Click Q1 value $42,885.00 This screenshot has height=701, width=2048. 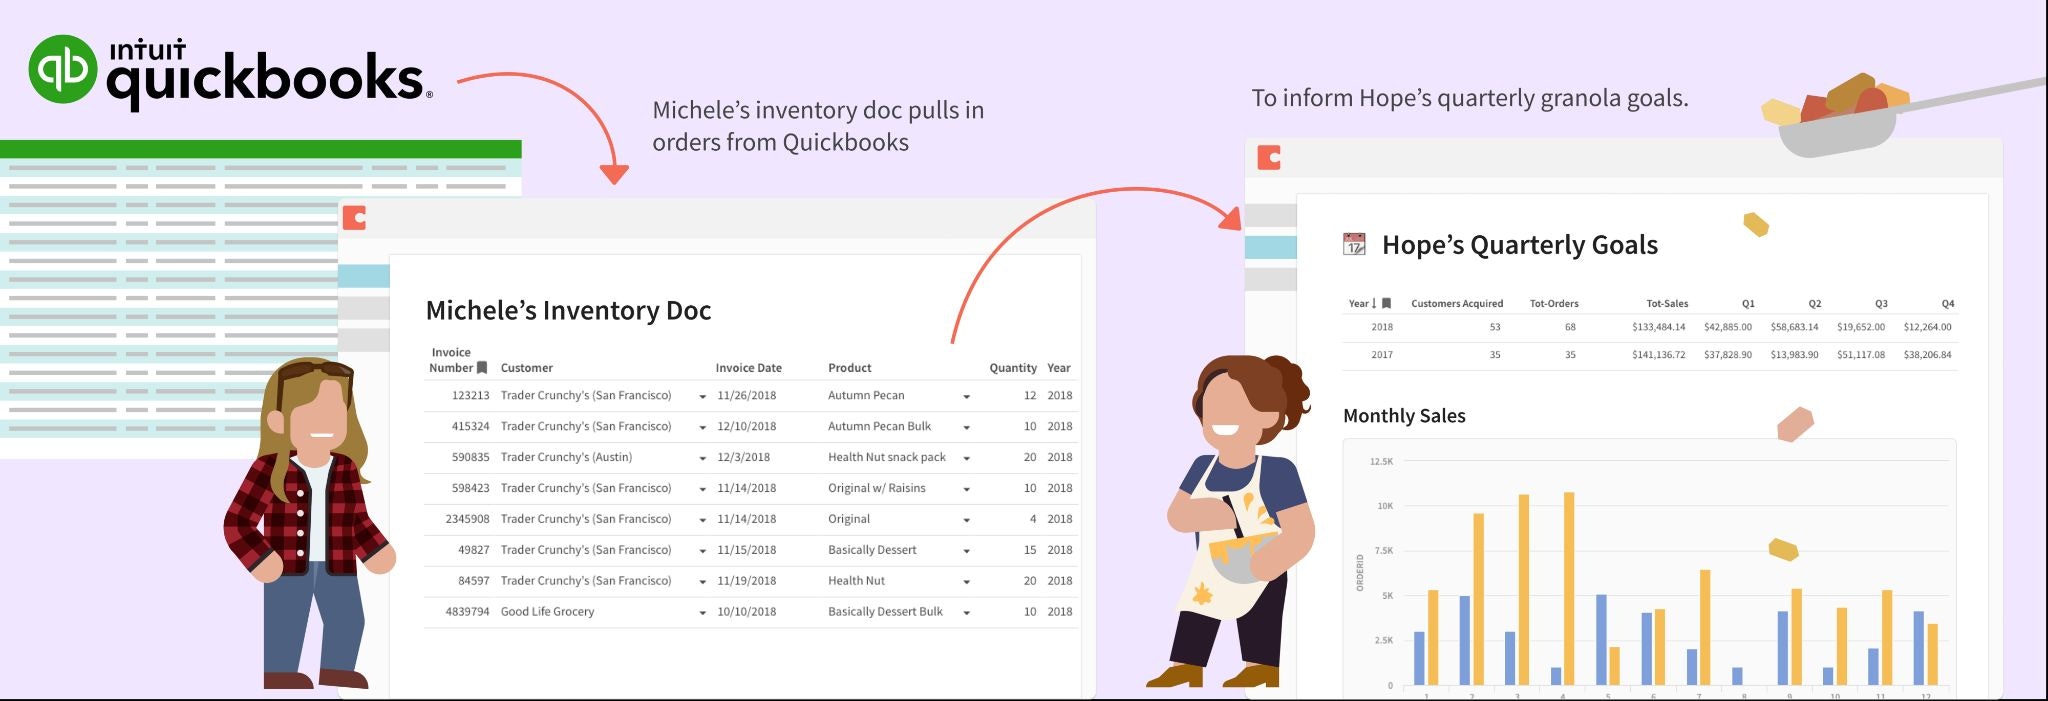click(1728, 327)
